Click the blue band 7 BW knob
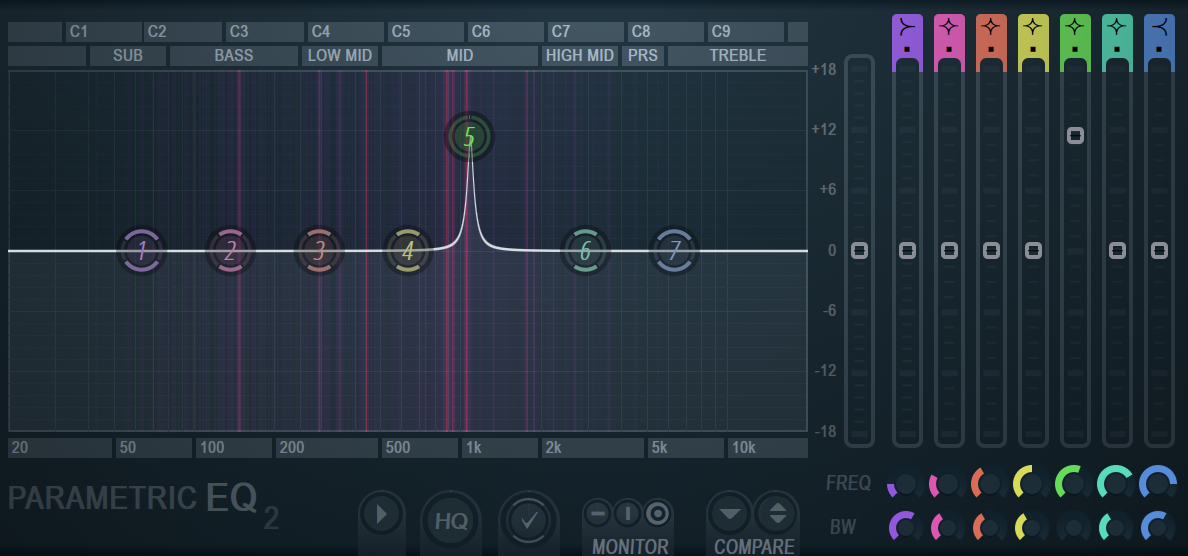Image resolution: width=1188 pixels, height=556 pixels. 1158,526
